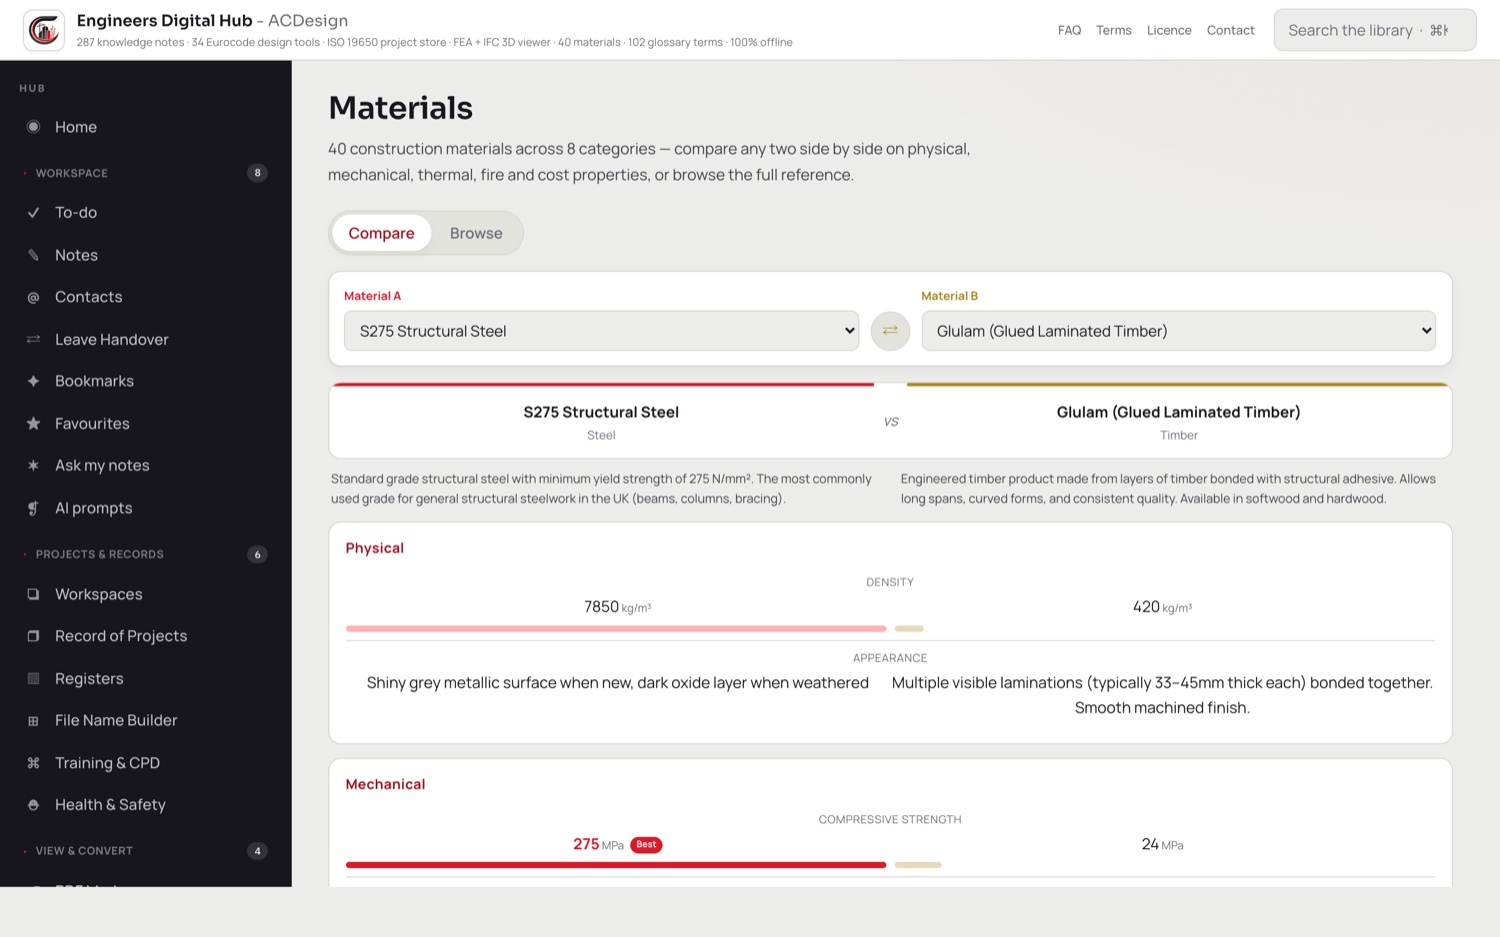Click the steel density bar
1500x937 pixels.
[616, 628]
